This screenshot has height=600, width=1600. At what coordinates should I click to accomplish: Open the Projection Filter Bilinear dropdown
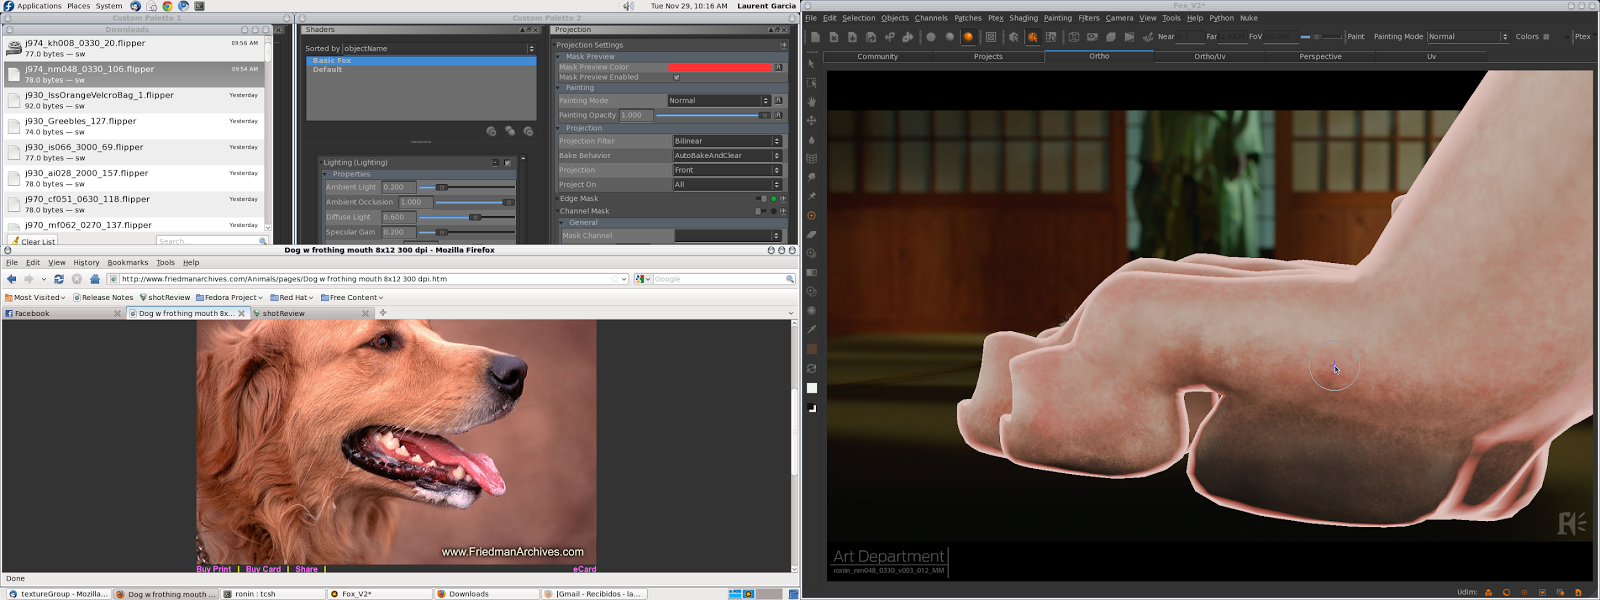[x=727, y=141]
